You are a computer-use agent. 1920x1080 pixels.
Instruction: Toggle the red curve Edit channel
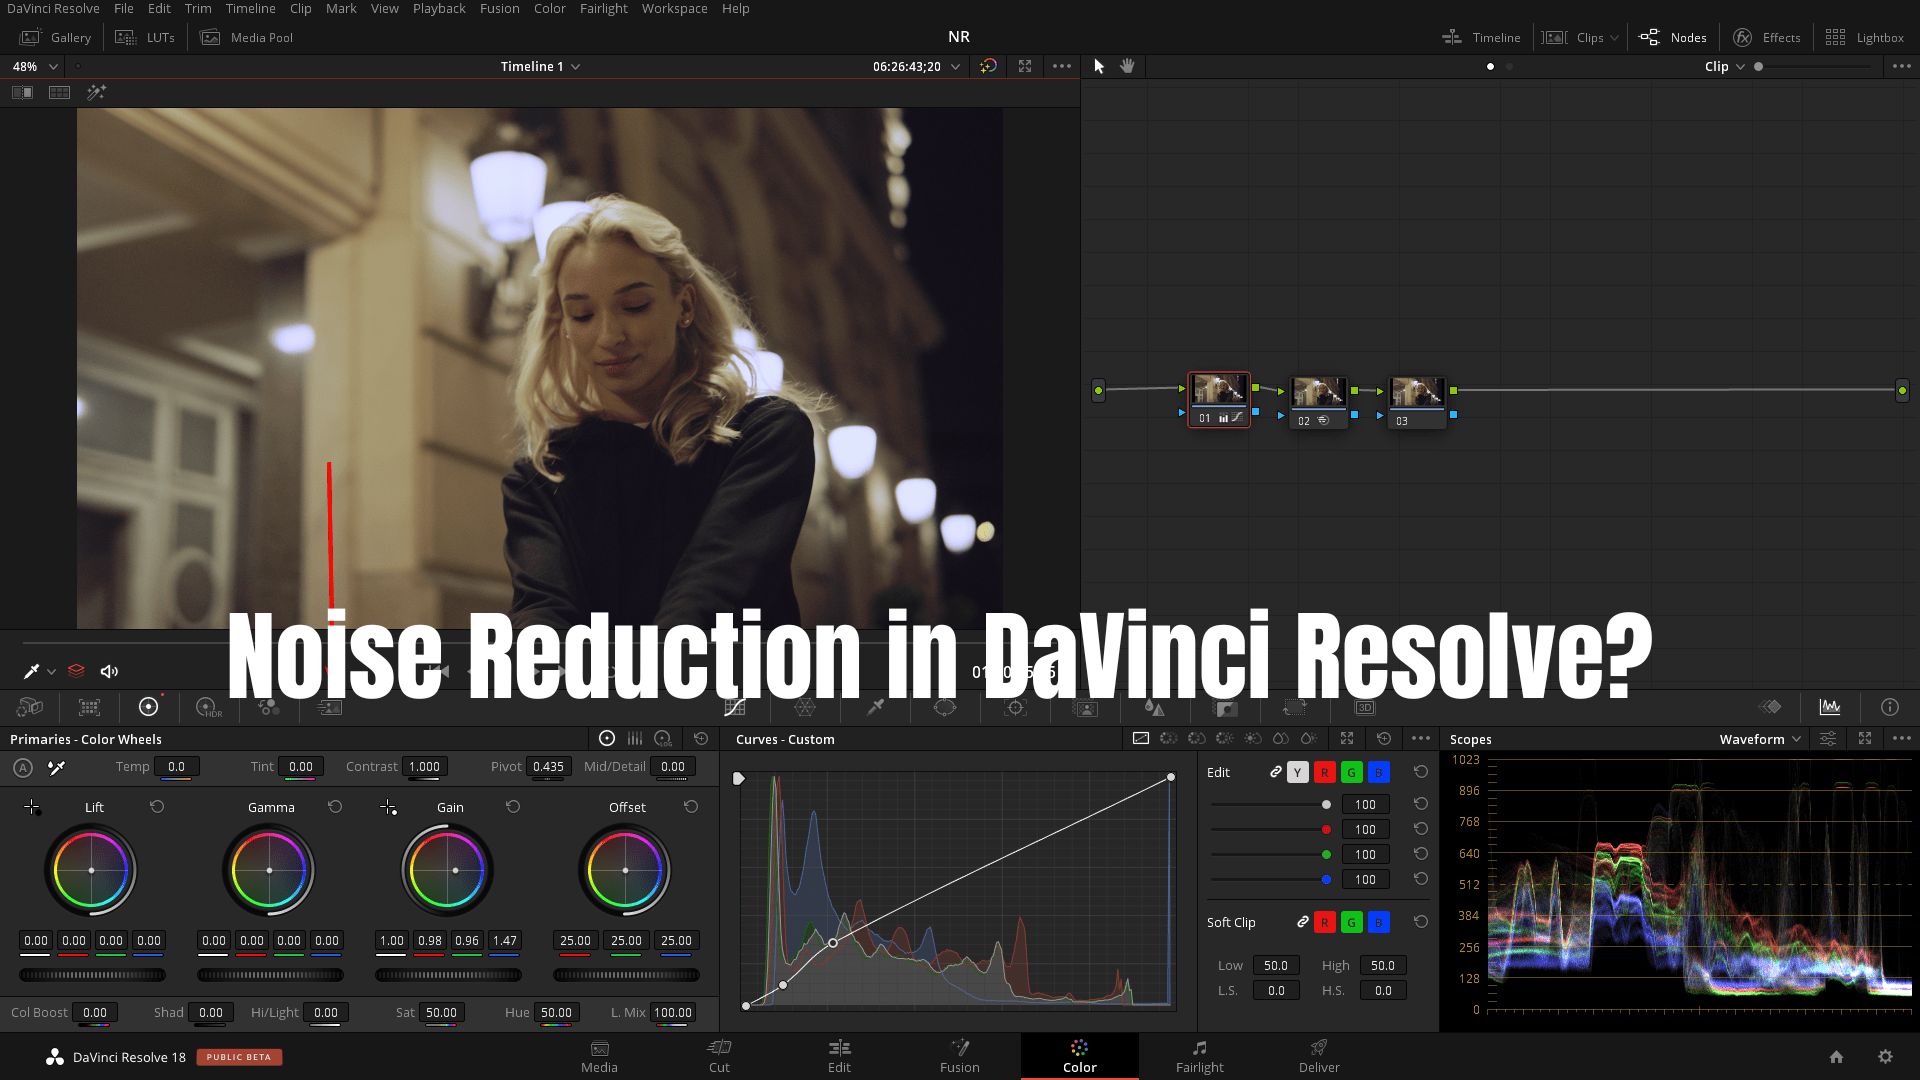click(1324, 772)
